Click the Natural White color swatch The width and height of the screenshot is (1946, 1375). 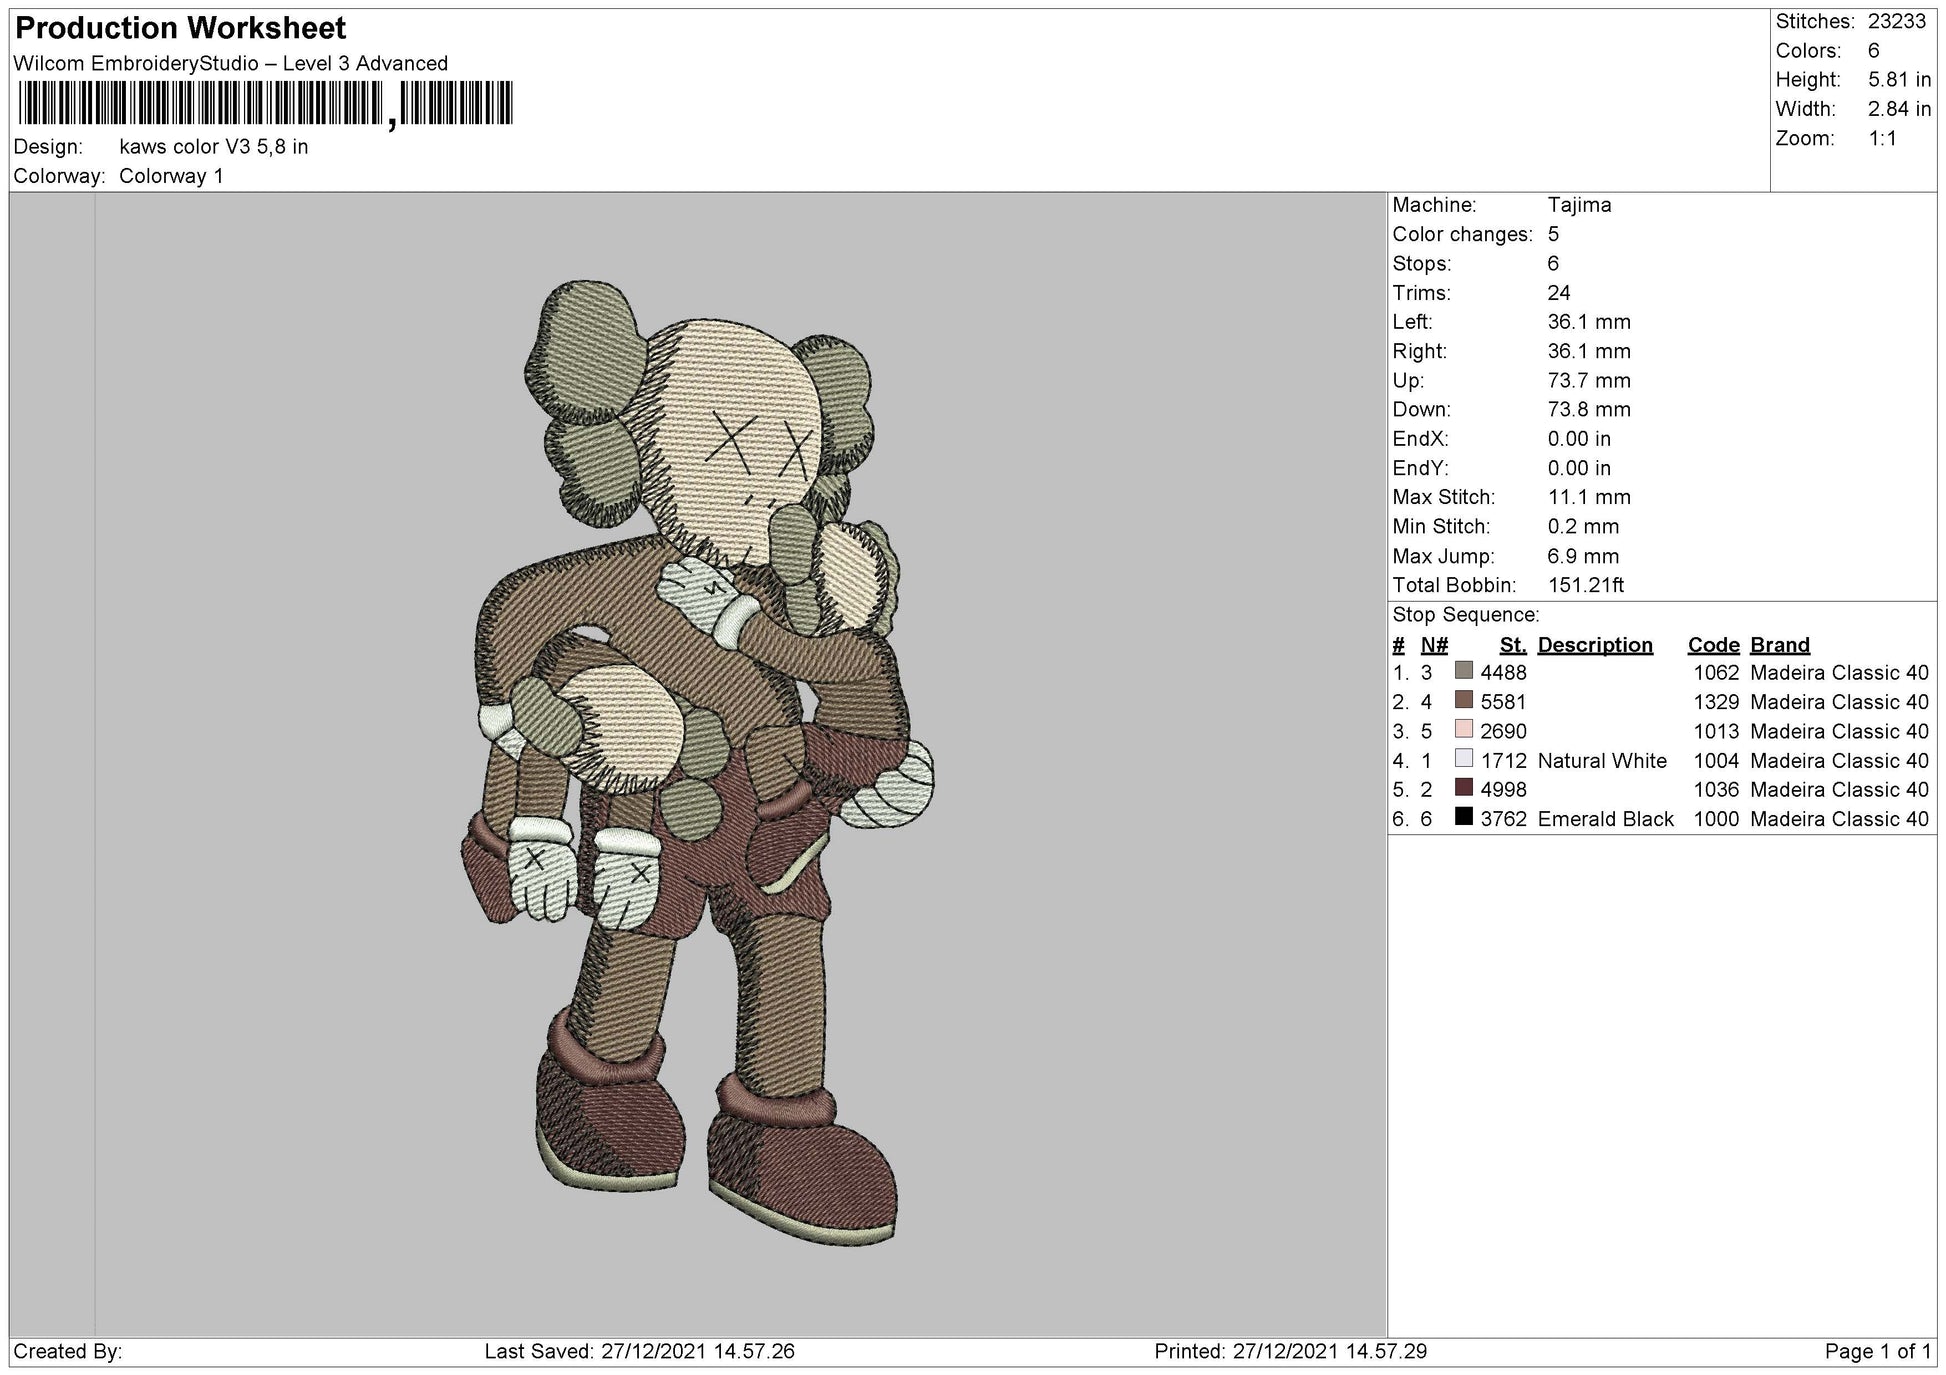pyautogui.click(x=1463, y=761)
